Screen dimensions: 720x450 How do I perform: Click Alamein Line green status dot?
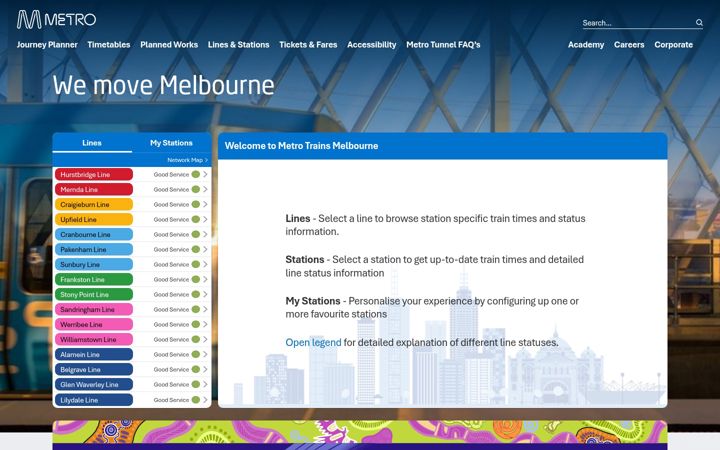click(196, 354)
